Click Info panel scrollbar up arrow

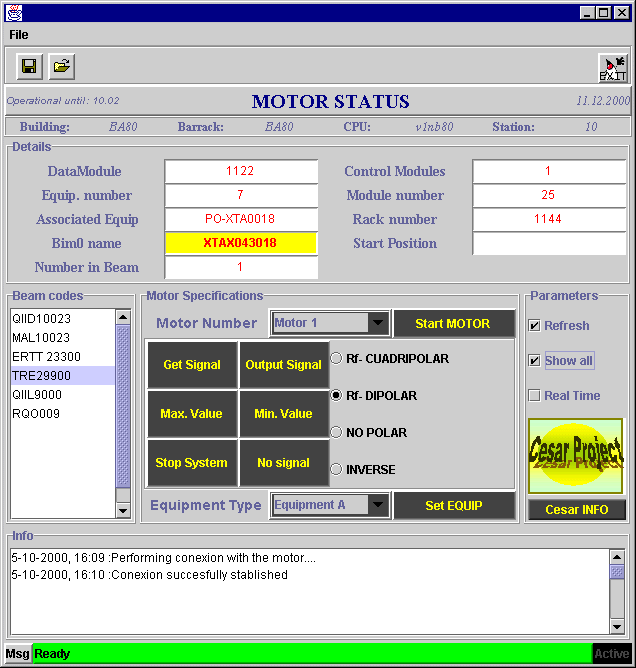click(617, 557)
